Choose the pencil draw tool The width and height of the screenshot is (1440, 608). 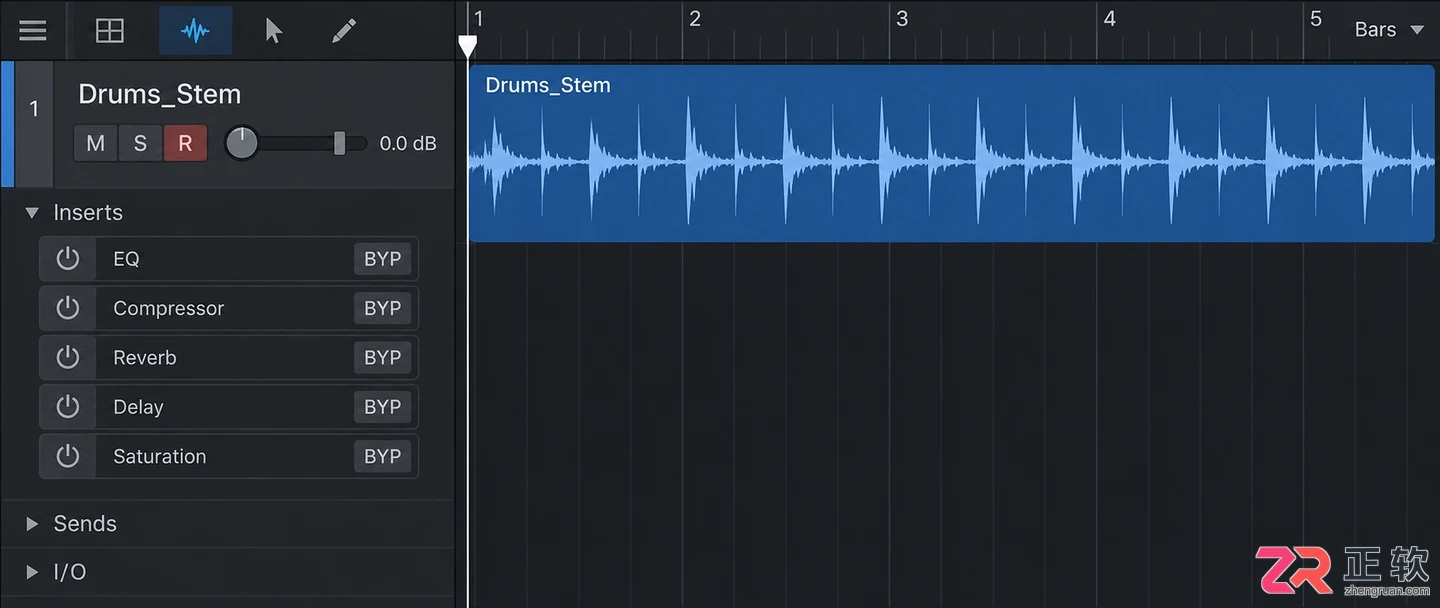(343, 31)
